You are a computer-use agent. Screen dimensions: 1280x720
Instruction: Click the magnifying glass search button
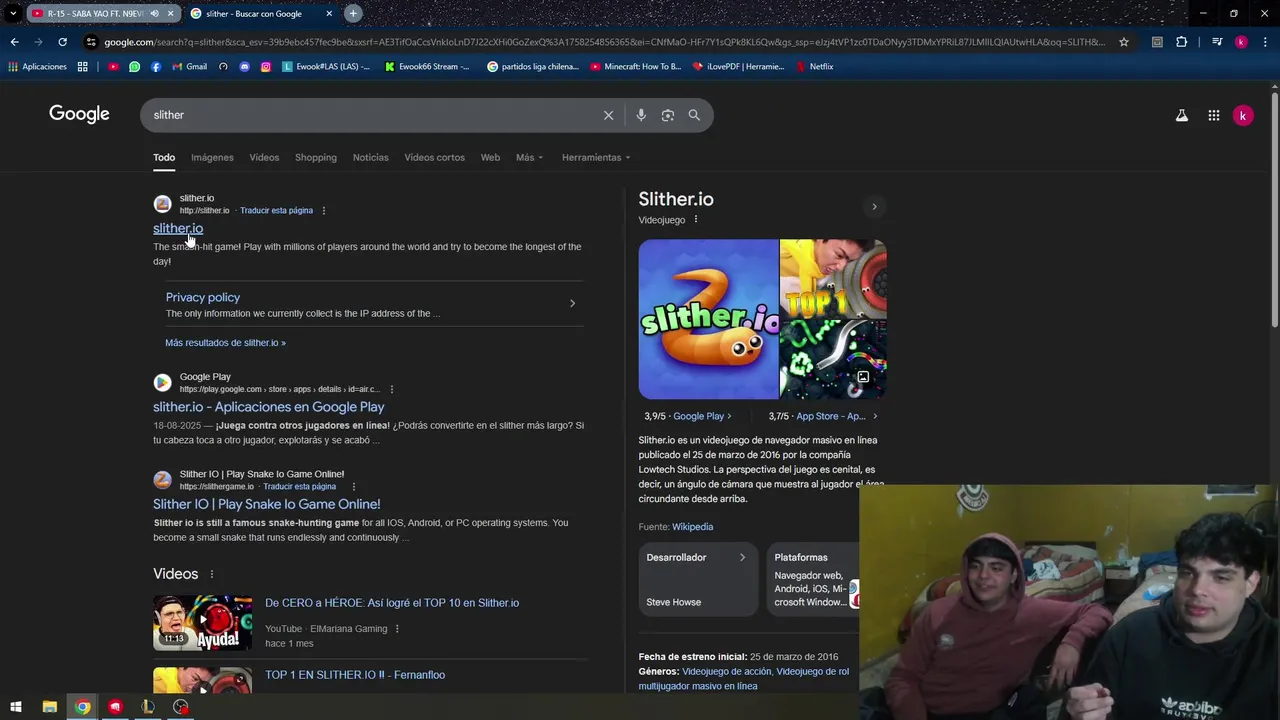(x=694, y=115)
